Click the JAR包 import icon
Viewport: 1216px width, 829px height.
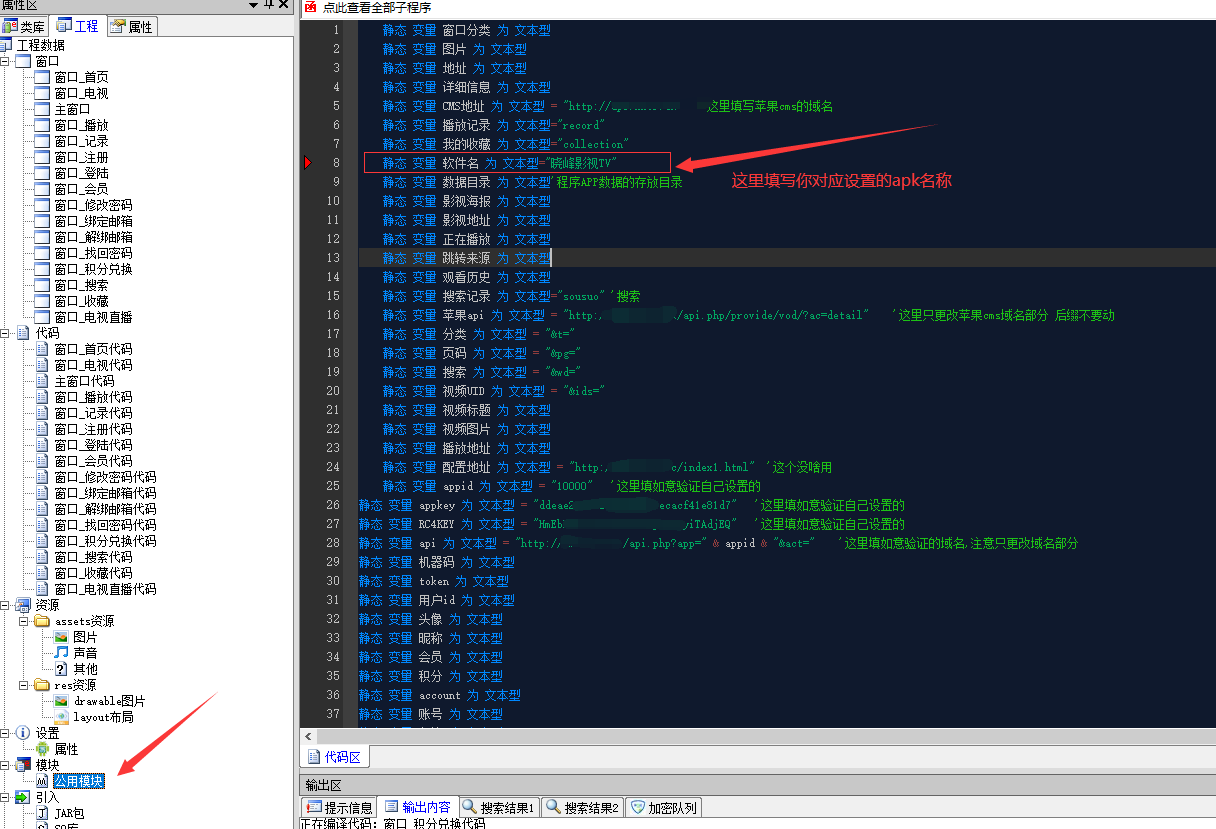42,813
